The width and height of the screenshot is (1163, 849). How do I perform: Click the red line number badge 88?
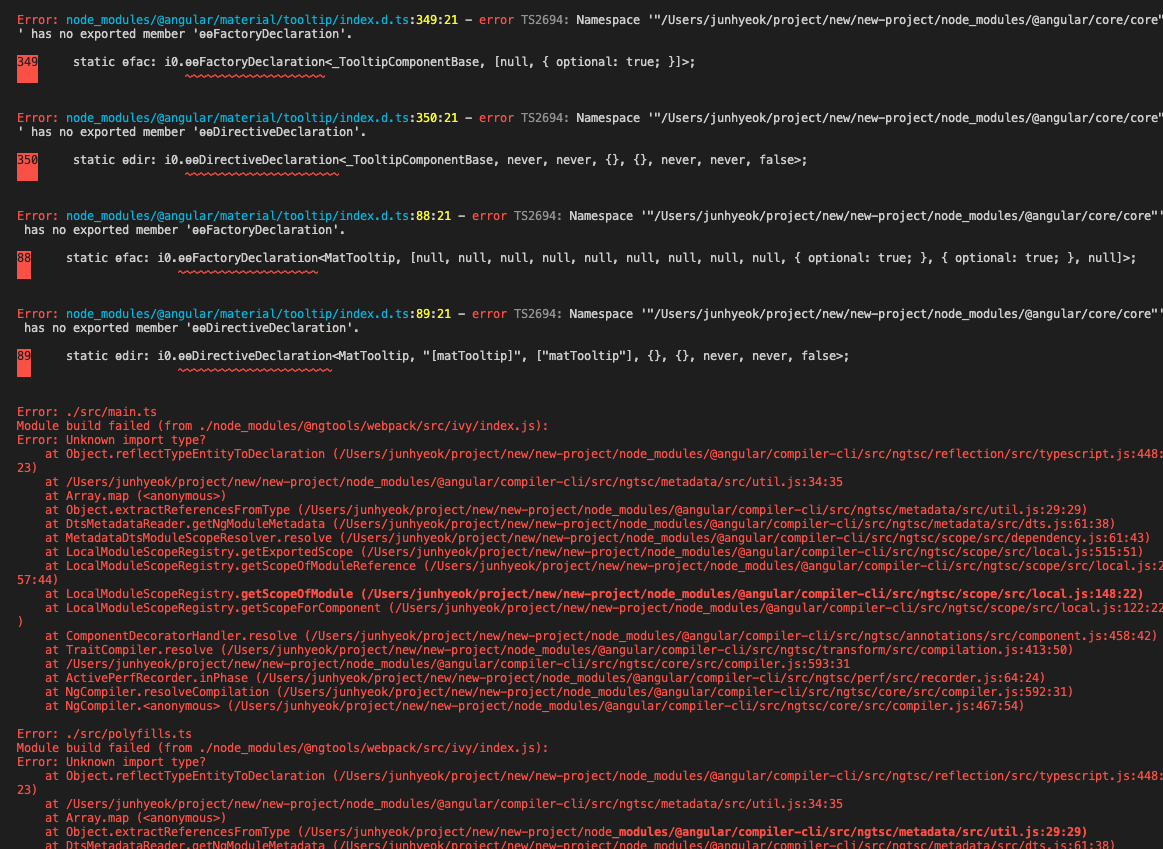24,265
